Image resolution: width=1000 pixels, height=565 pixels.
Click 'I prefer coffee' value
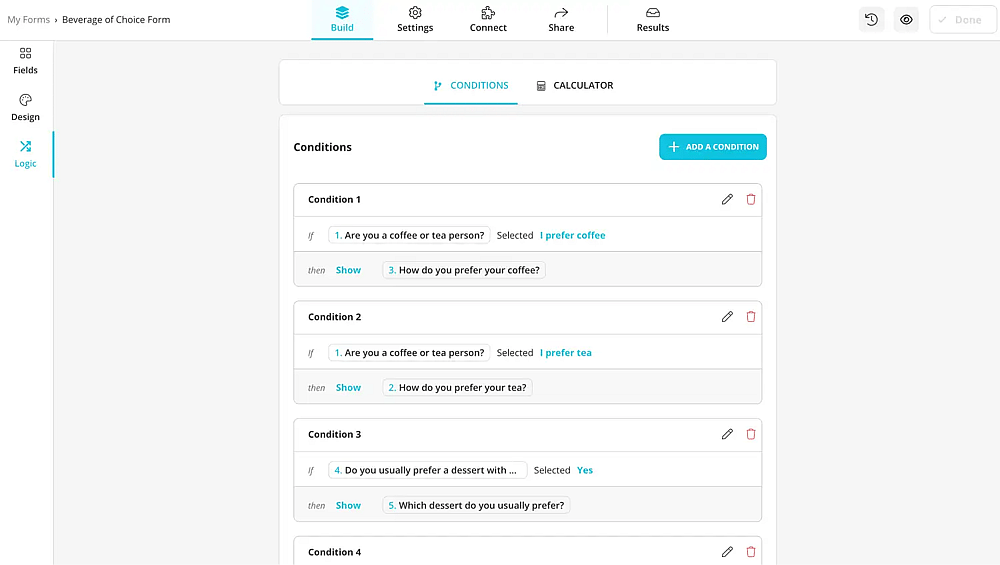tap(573, 235)
